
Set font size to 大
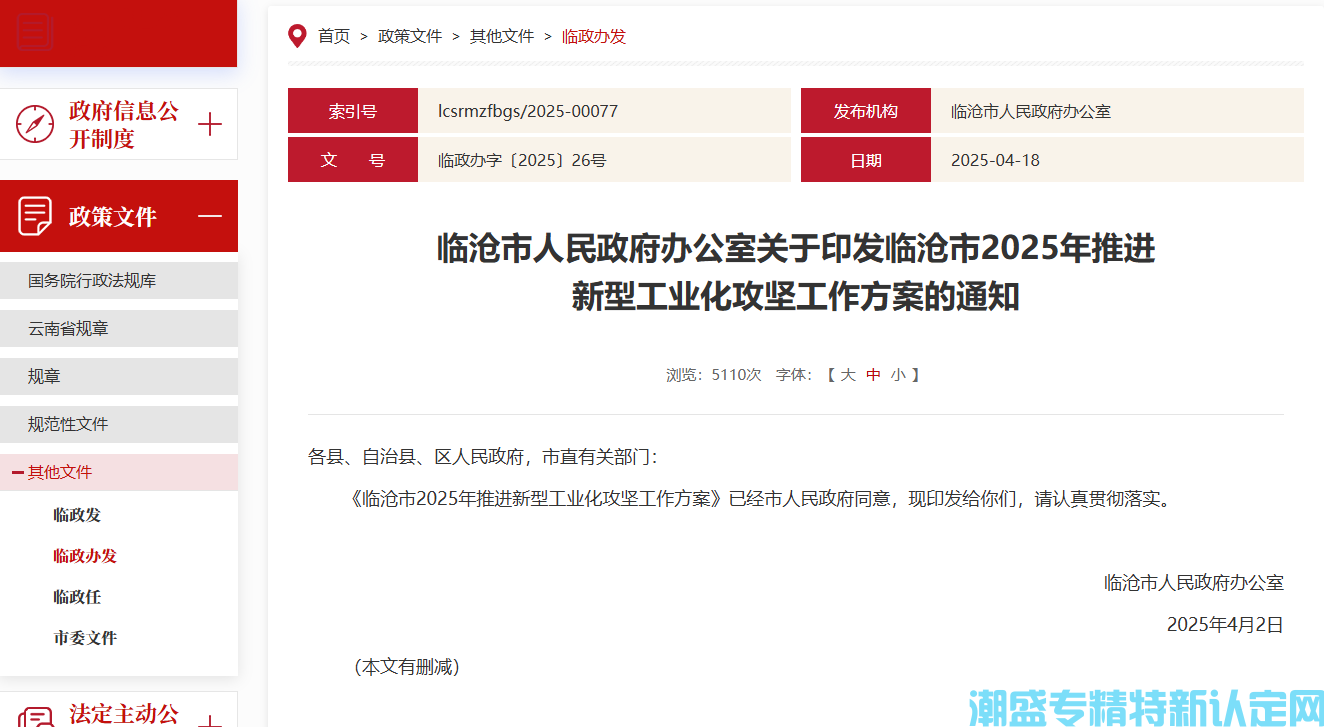[x=848, y=375]
